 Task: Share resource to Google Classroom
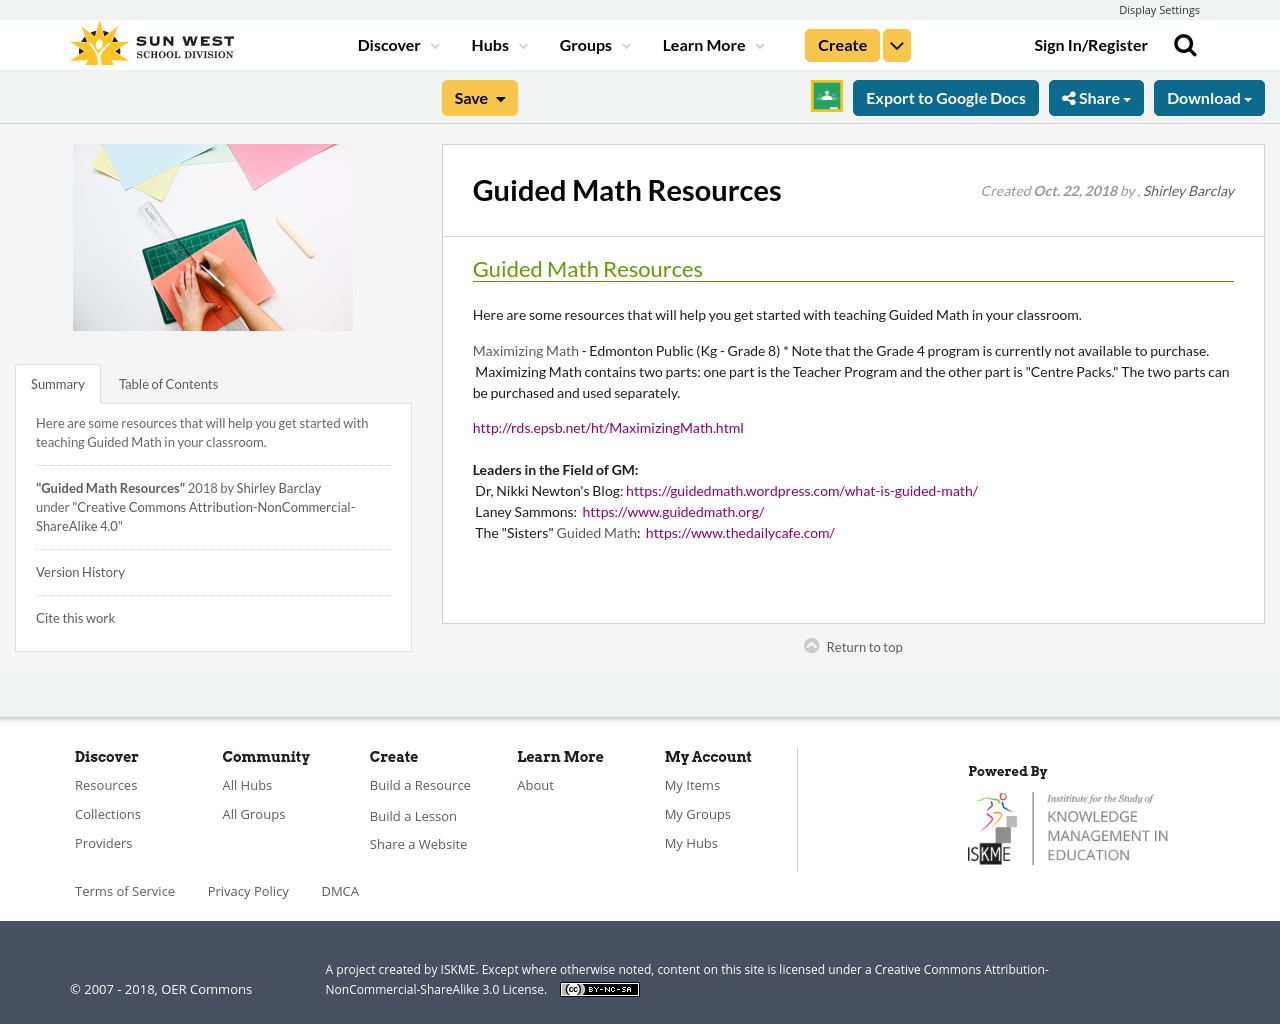click(826, 96)
